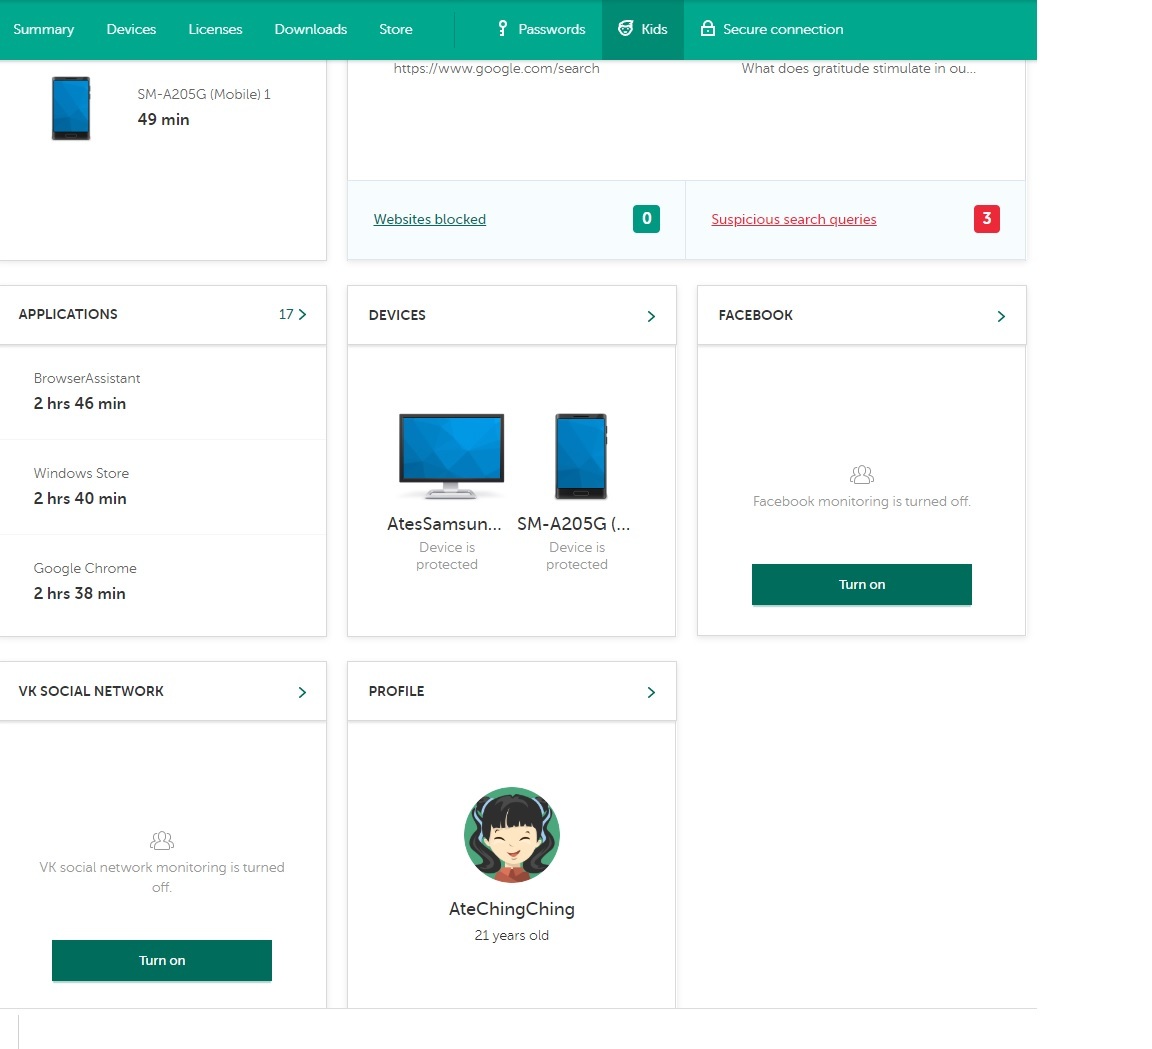Click the DEVICES card heading
Viewport: 1152px width, 1049px height.
pos(397,315)
